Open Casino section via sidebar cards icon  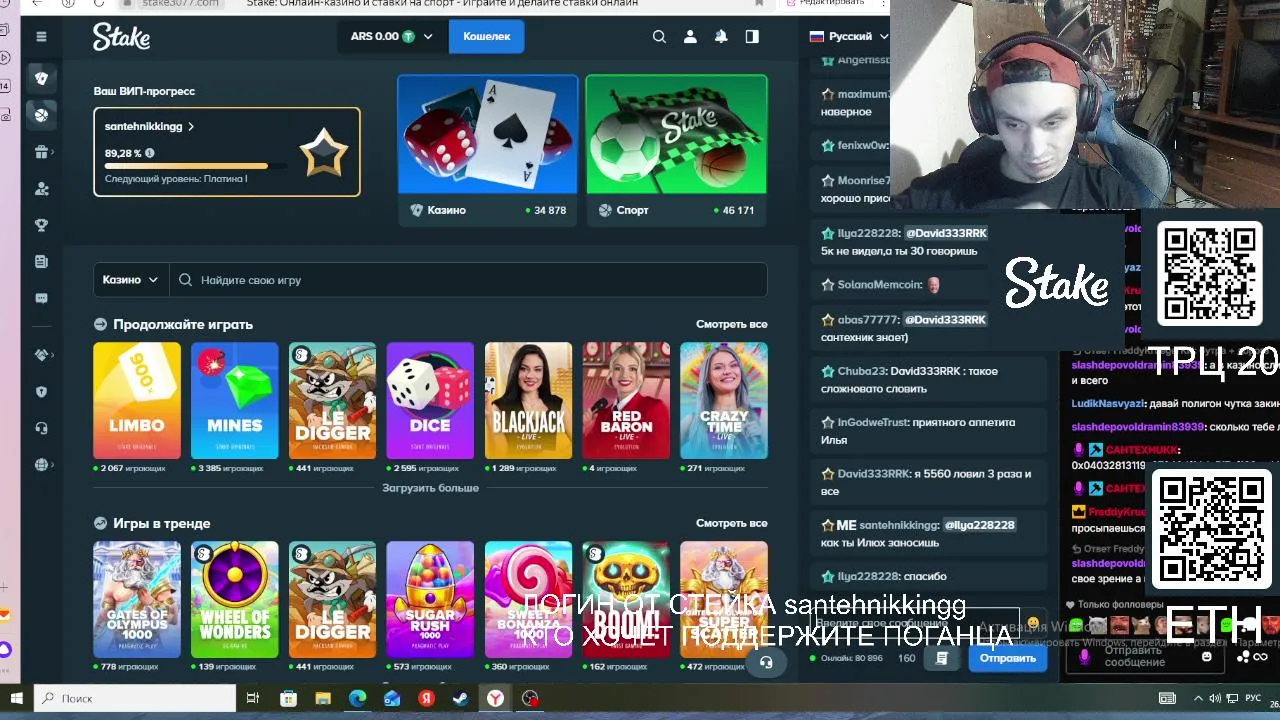(41, 78)
